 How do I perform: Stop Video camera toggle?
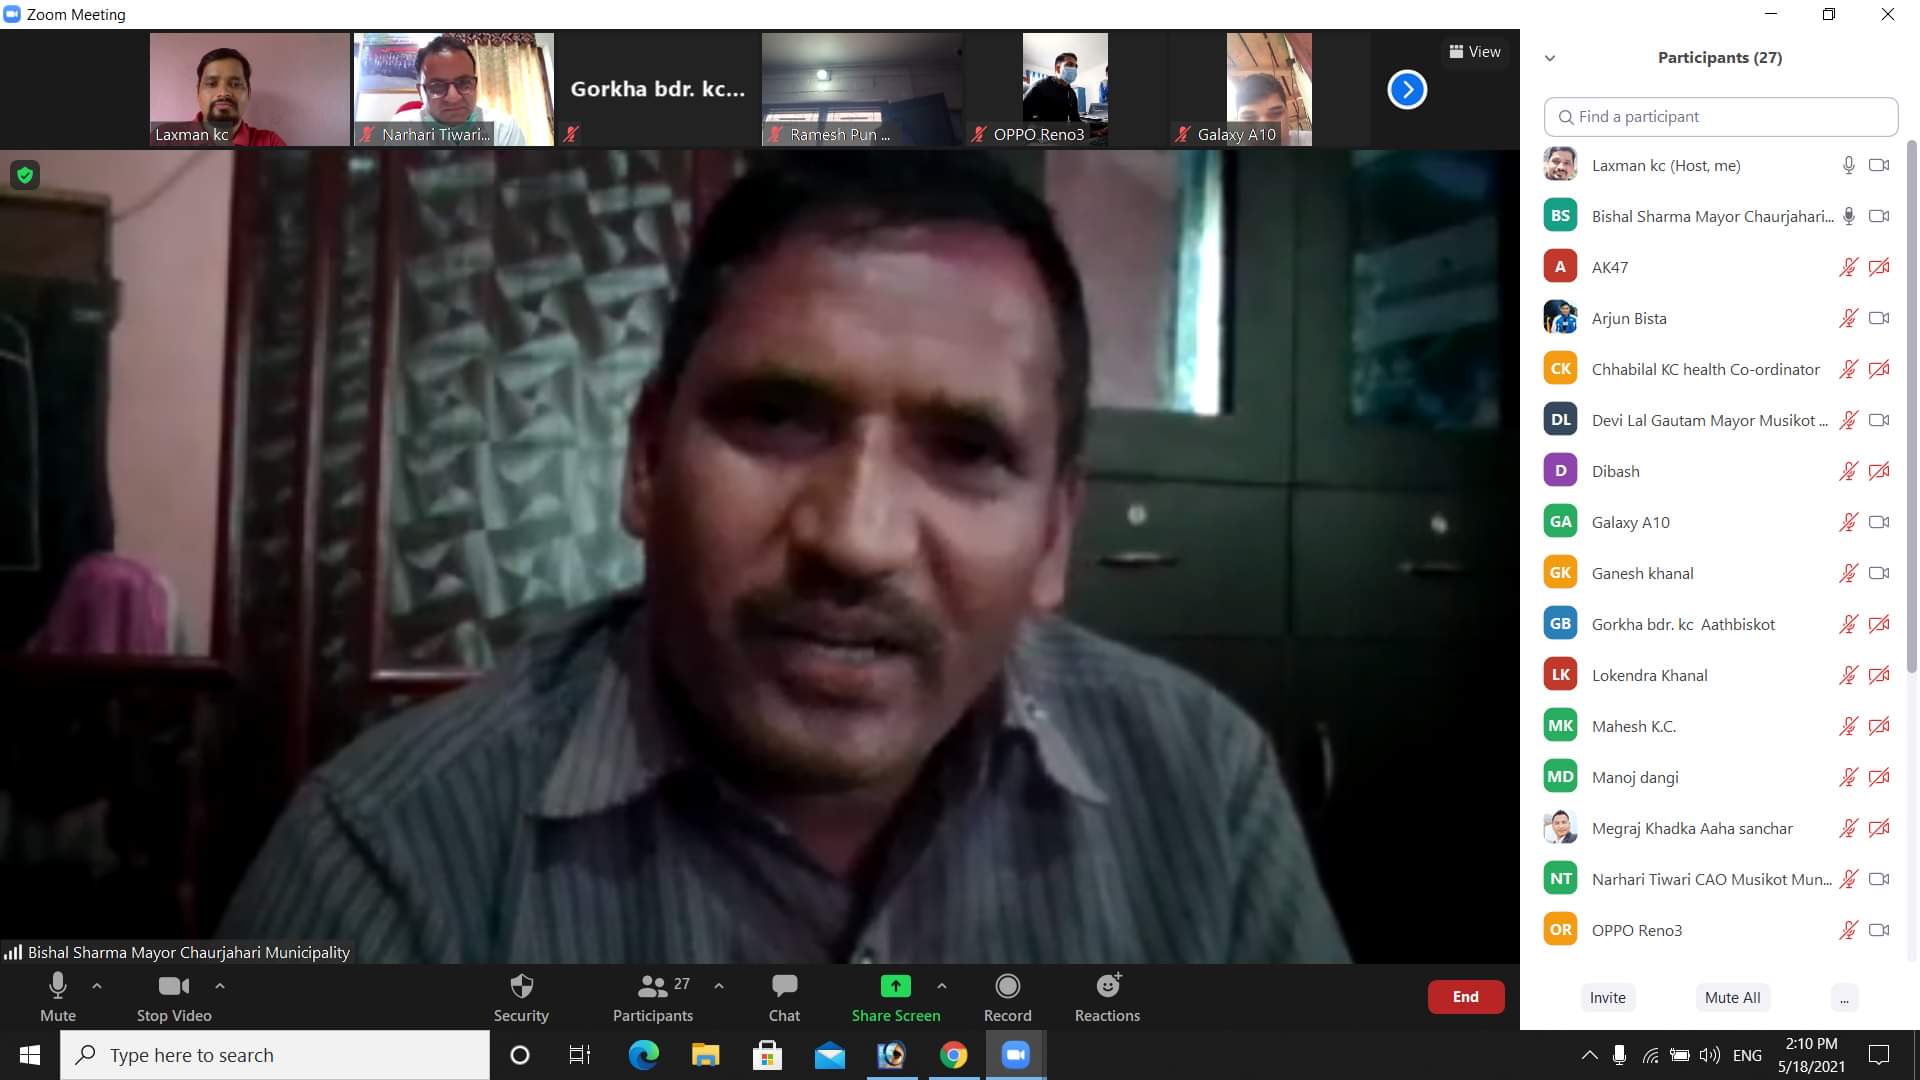(174, 987)
